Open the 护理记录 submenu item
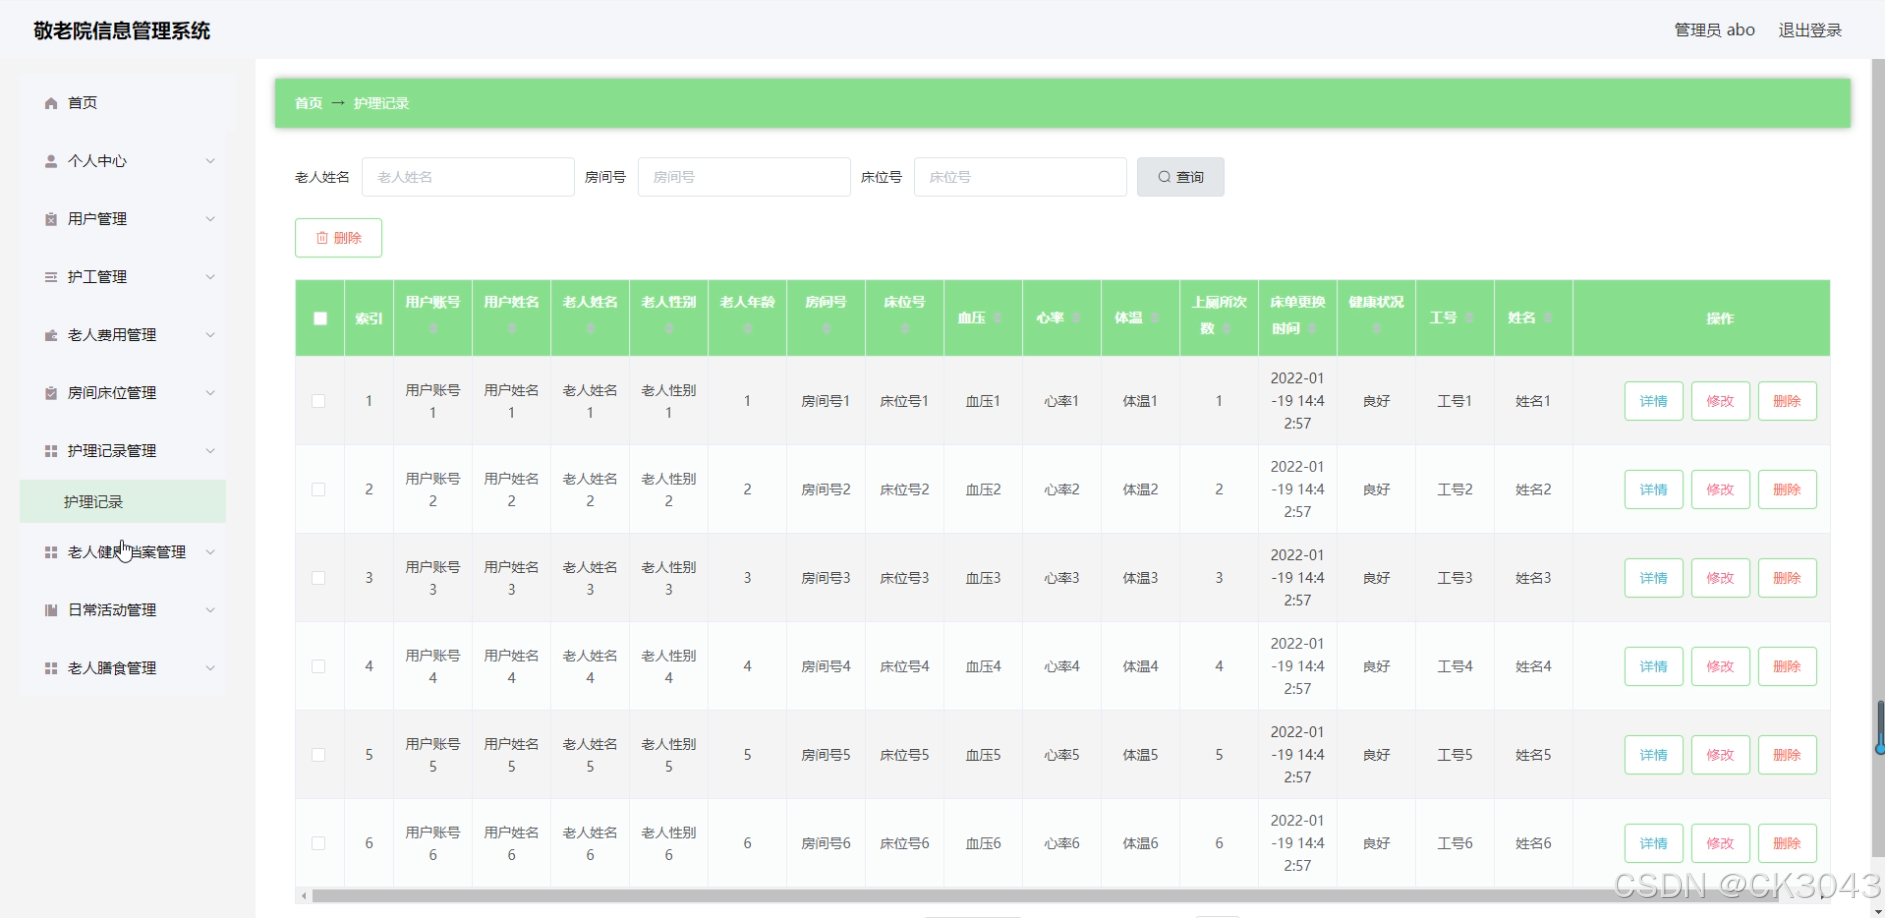 point(94,502)
